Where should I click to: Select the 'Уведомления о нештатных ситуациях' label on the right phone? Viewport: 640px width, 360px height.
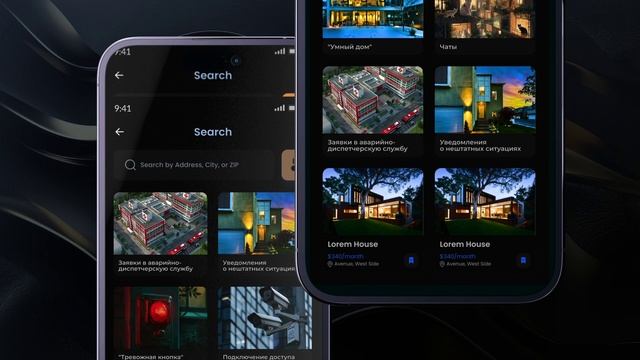coord(480,145)
